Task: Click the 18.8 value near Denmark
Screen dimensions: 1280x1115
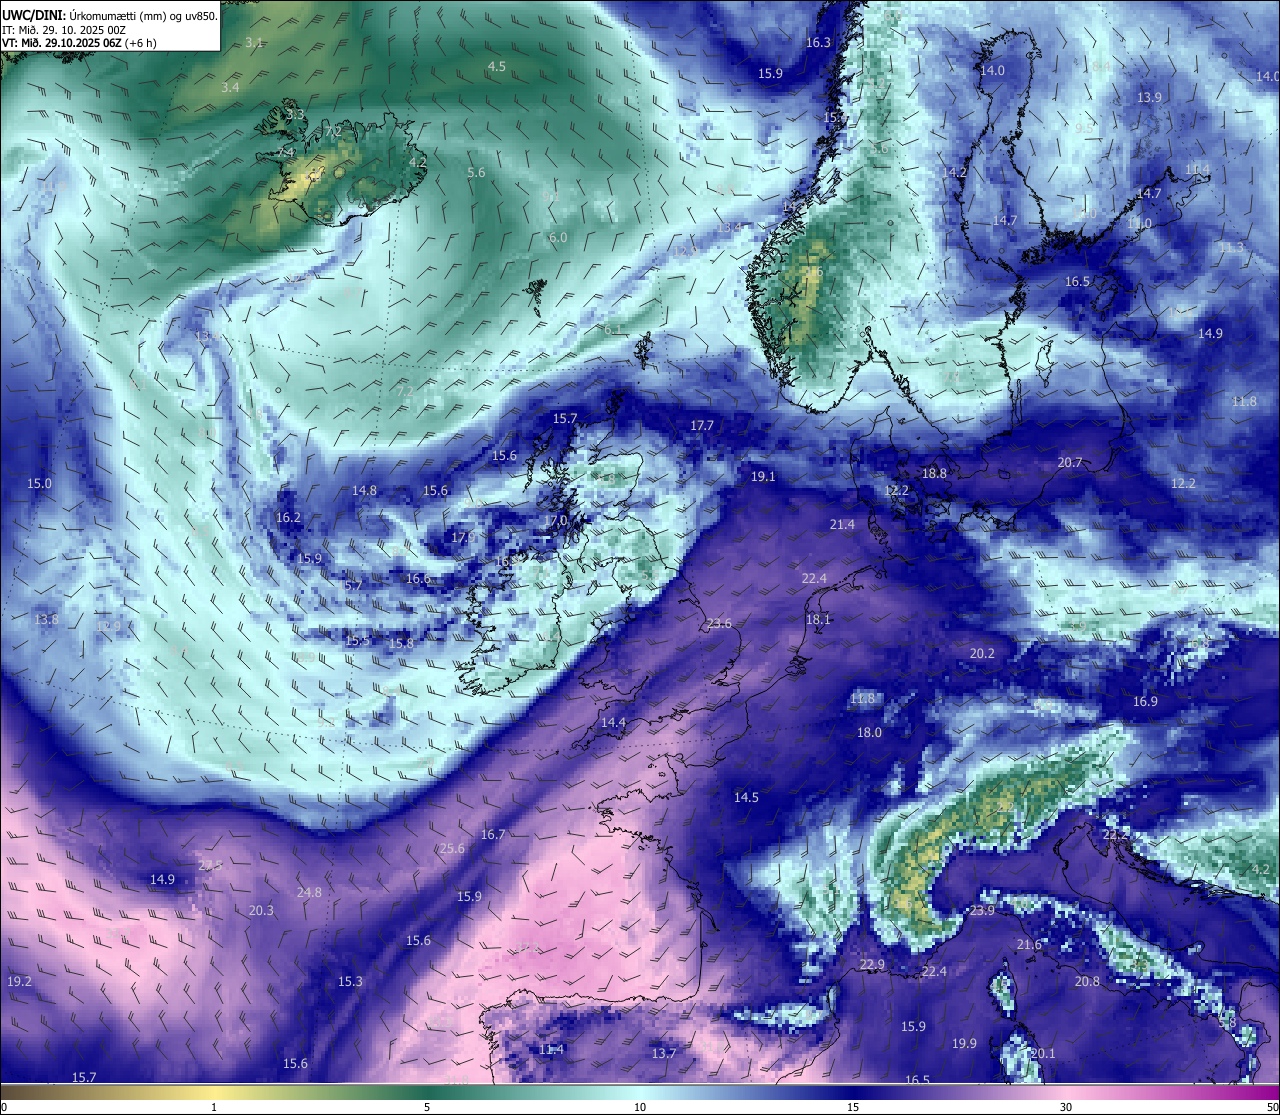Action: pyautogui.click(x=934, y=474)
